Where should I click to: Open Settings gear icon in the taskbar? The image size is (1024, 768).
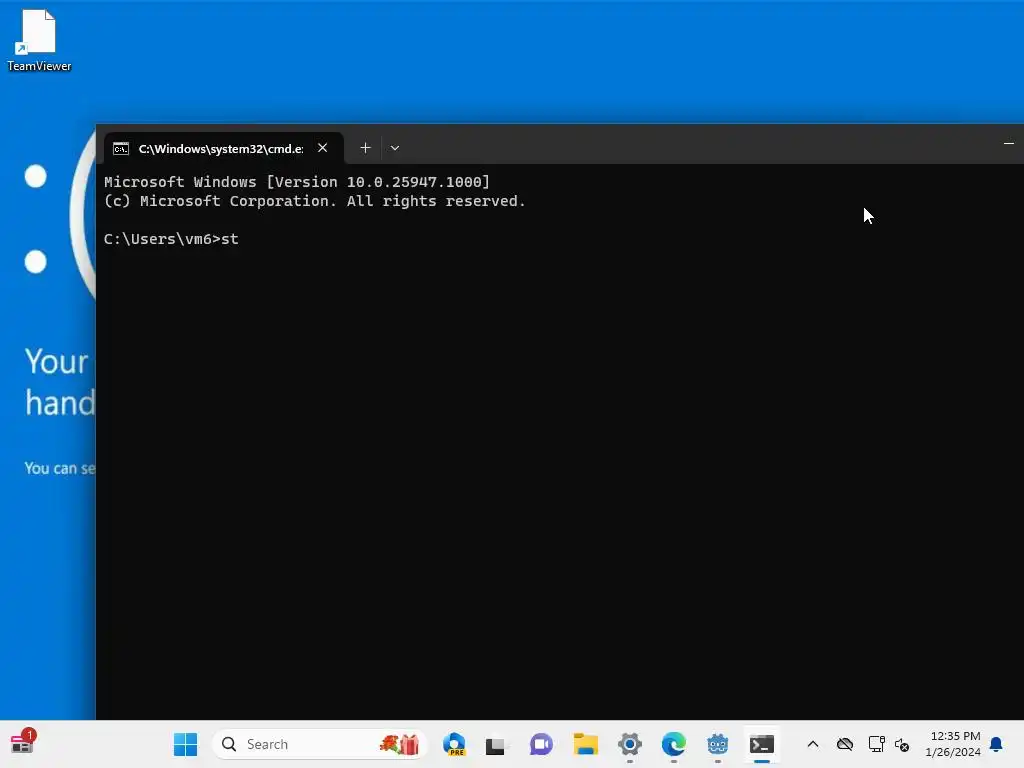(x=630, y=744)
